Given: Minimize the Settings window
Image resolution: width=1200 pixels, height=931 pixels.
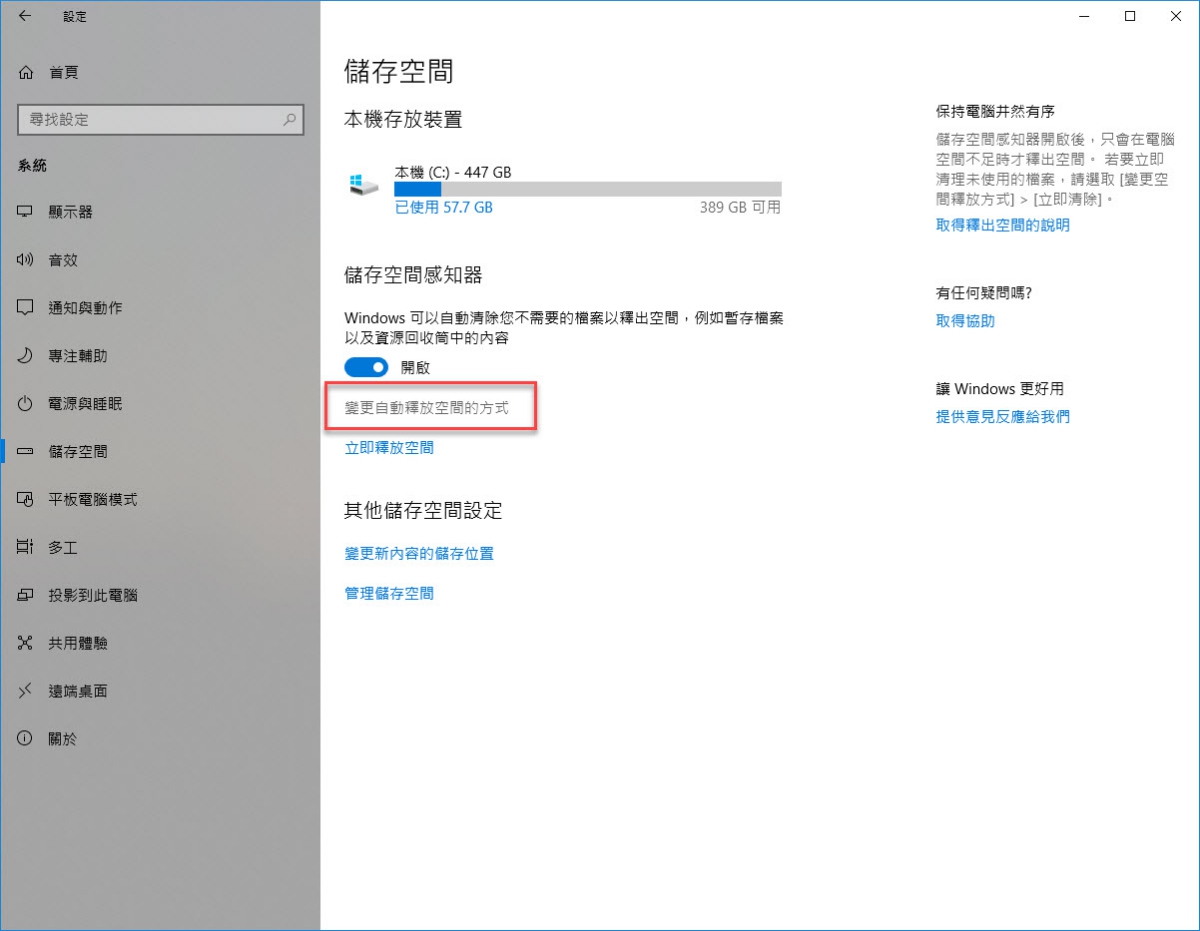Looking at the screenshot, I should pos(1083,16).
